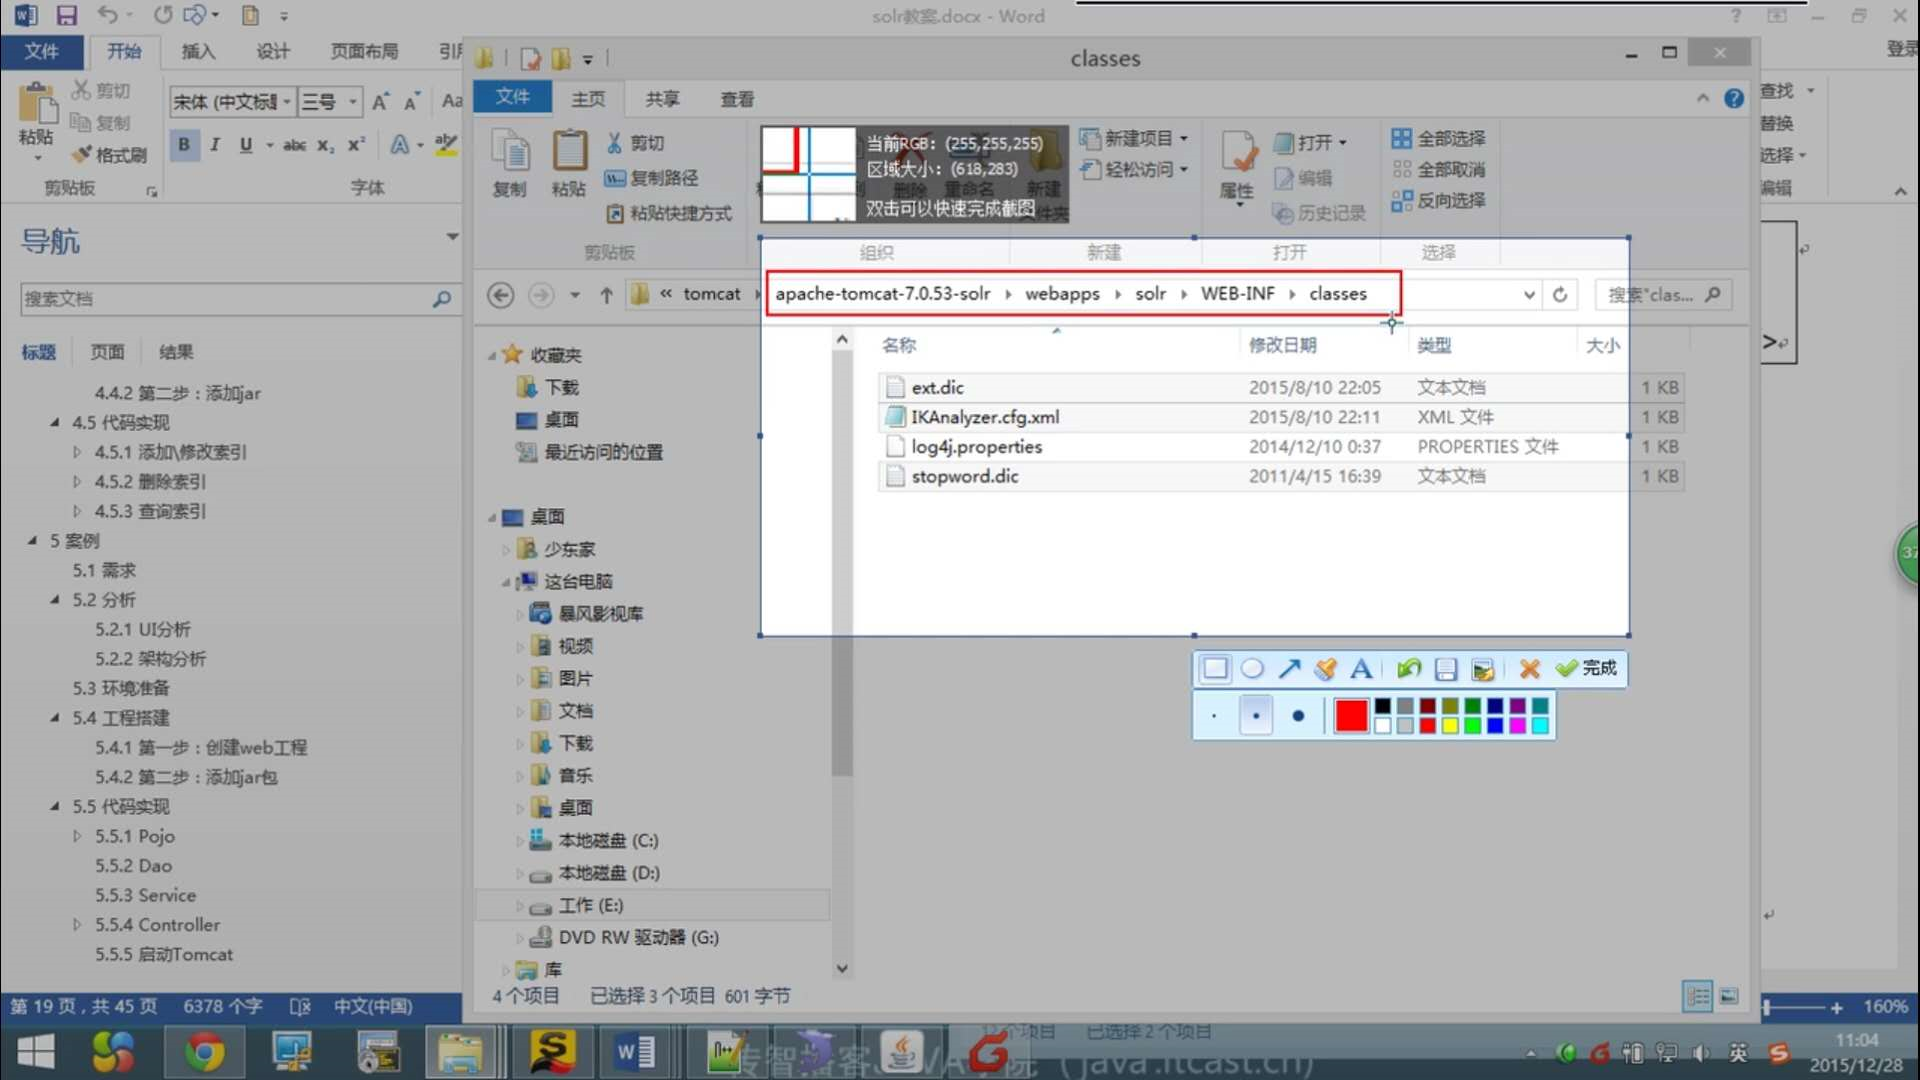1920x1080 pixels.
Task: Refresh the Explorer address bar
Action: click(x=1559, y=295)
